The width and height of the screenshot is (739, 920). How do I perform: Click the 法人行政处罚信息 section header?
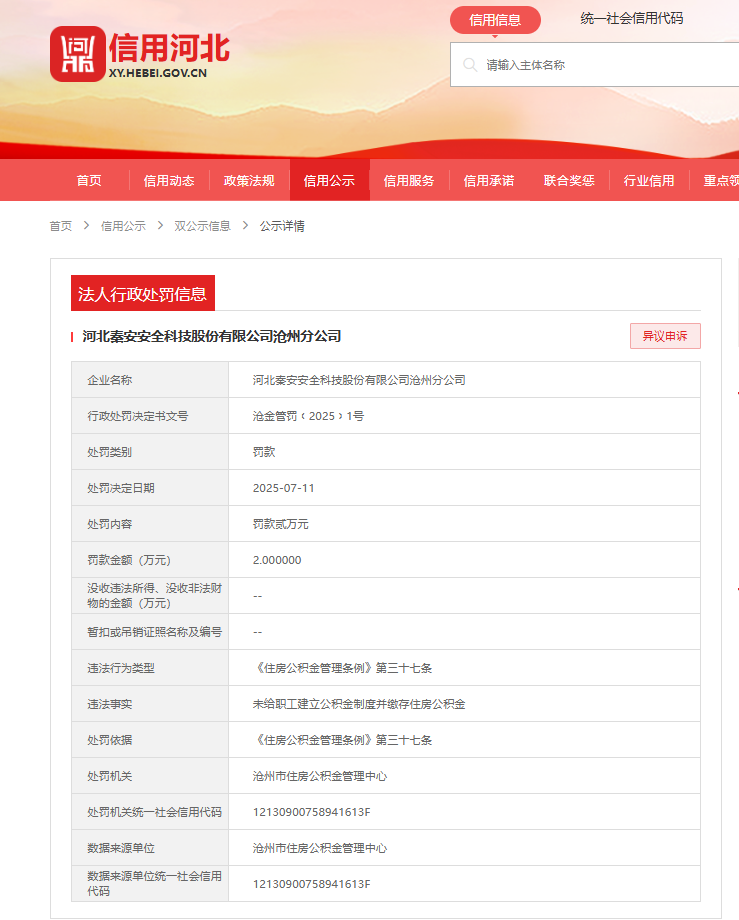point(142,294)
